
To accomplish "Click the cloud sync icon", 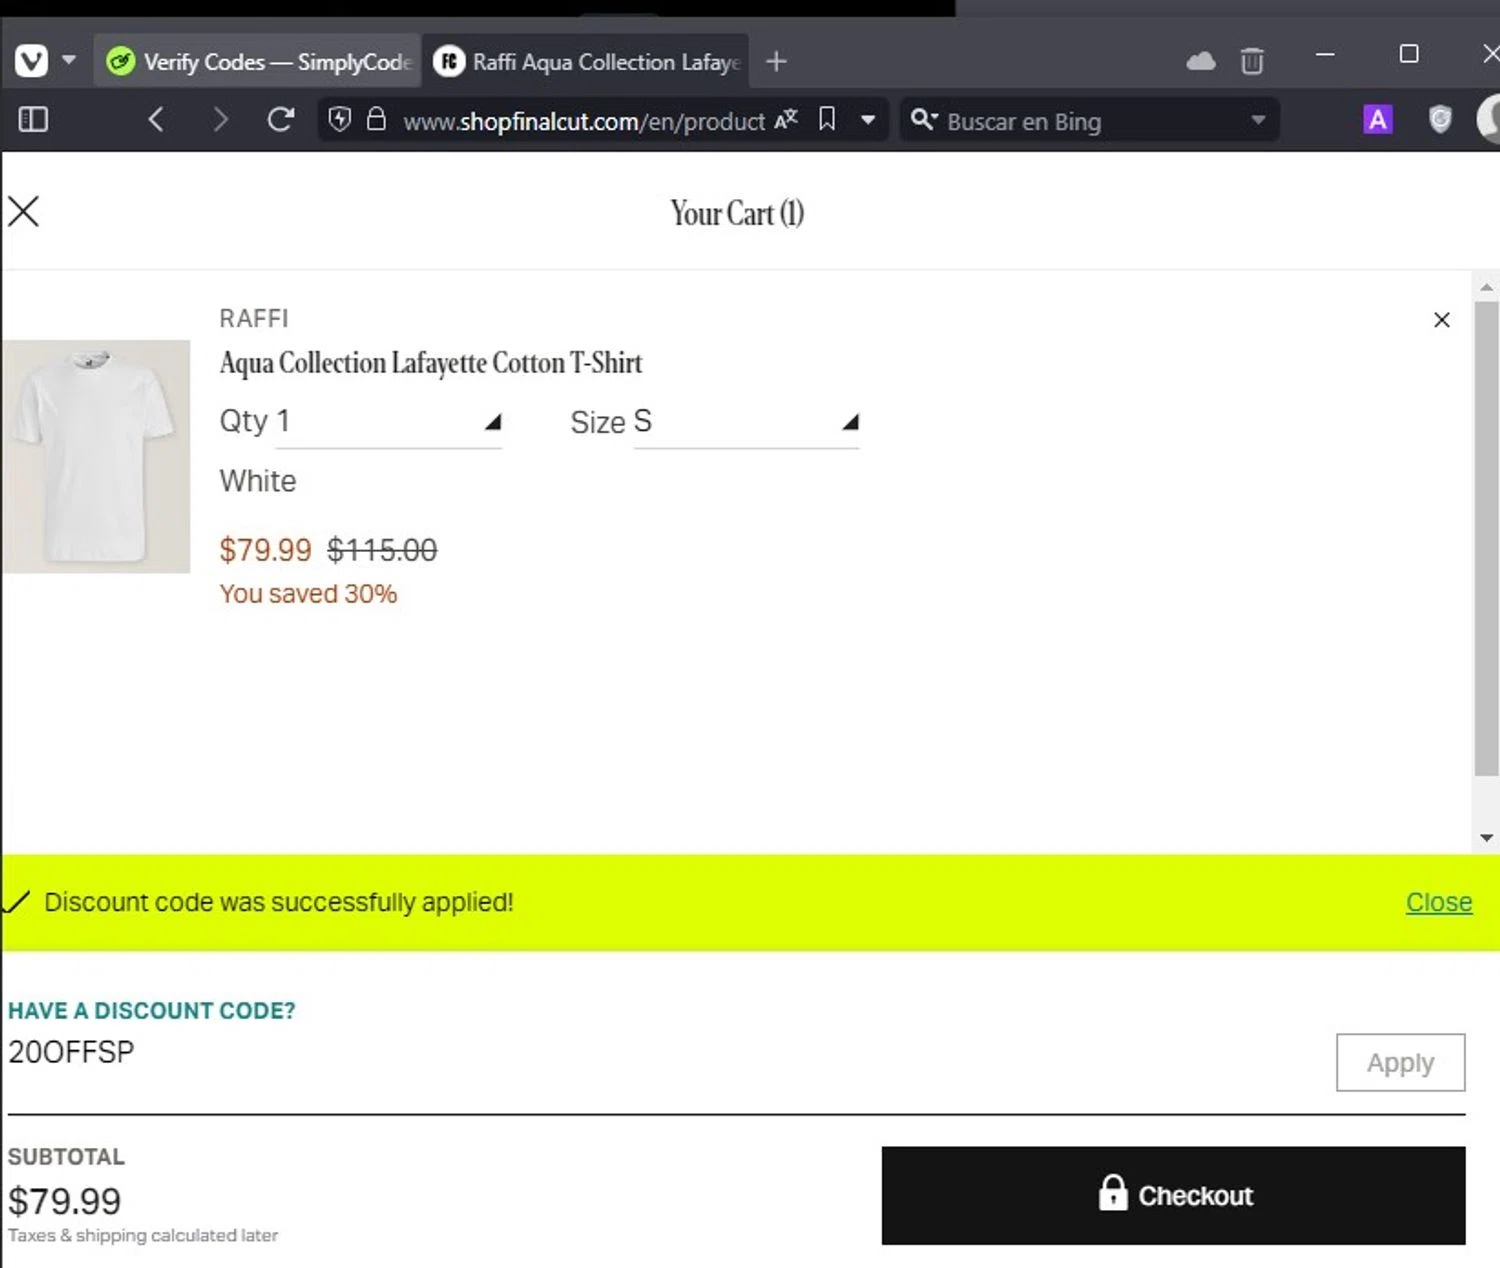I will point(1200,62).
